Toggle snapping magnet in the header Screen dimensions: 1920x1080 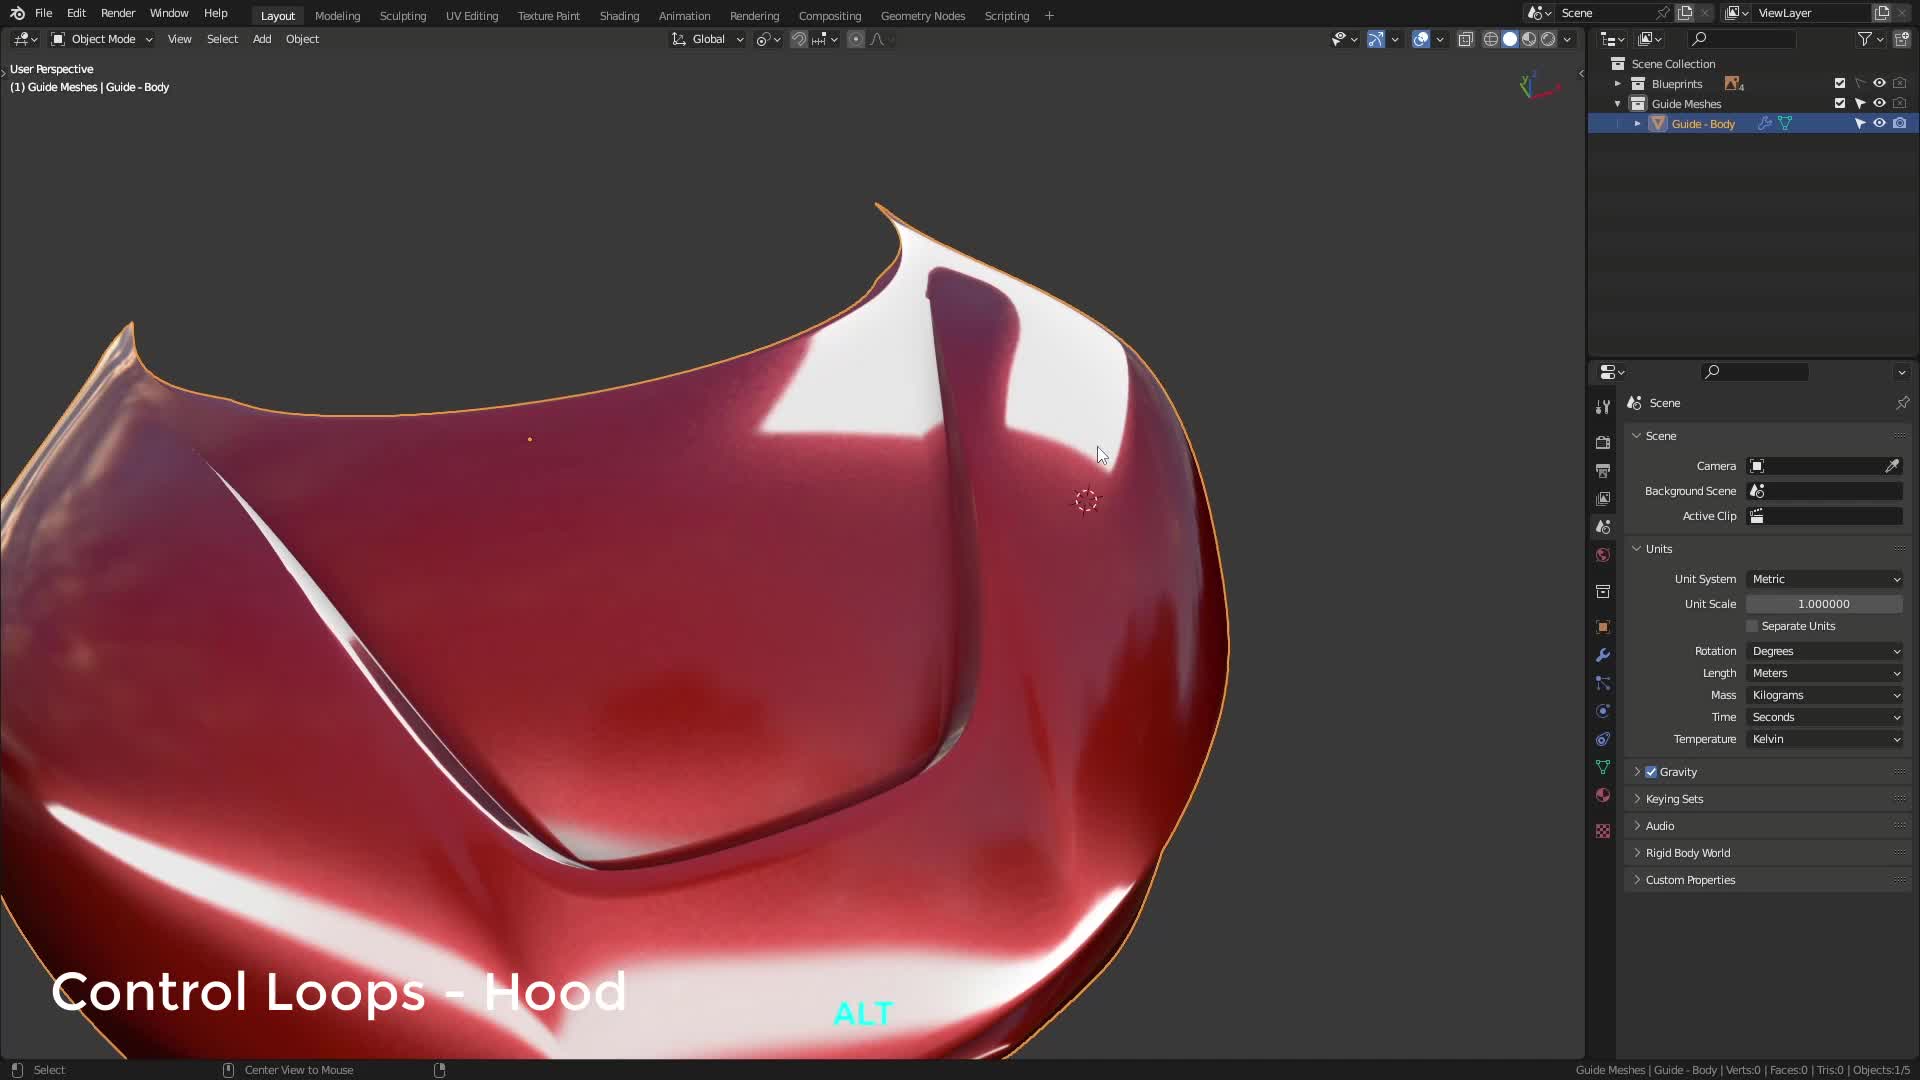[x=799, y=39]
